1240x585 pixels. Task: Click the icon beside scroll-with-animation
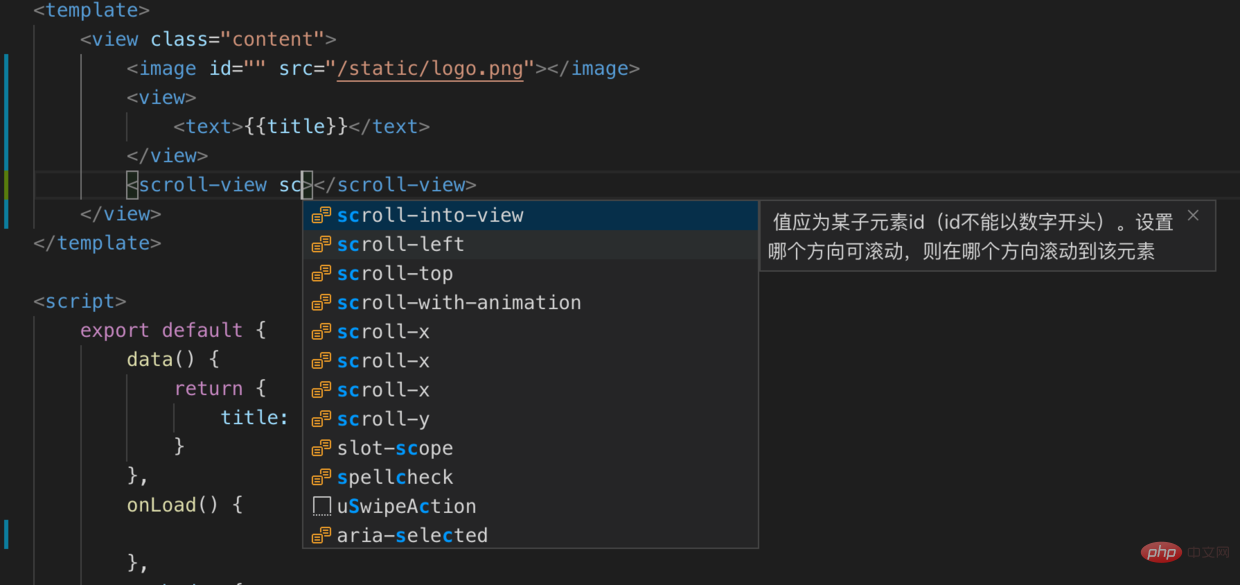click(321, 303)
